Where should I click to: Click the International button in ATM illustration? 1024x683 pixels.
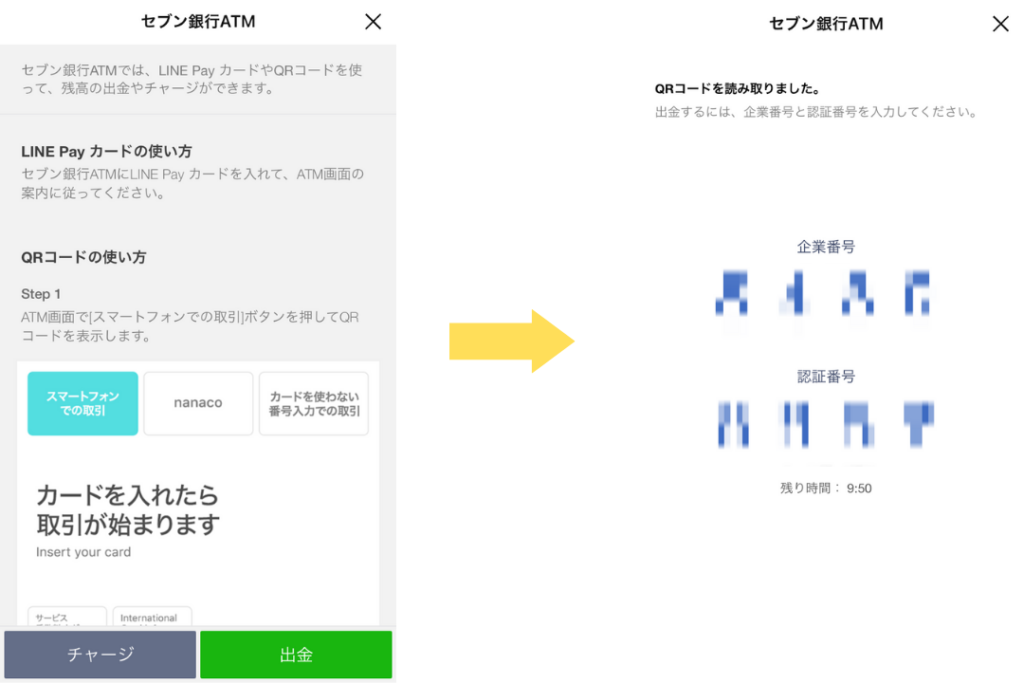tap(152, 616)
